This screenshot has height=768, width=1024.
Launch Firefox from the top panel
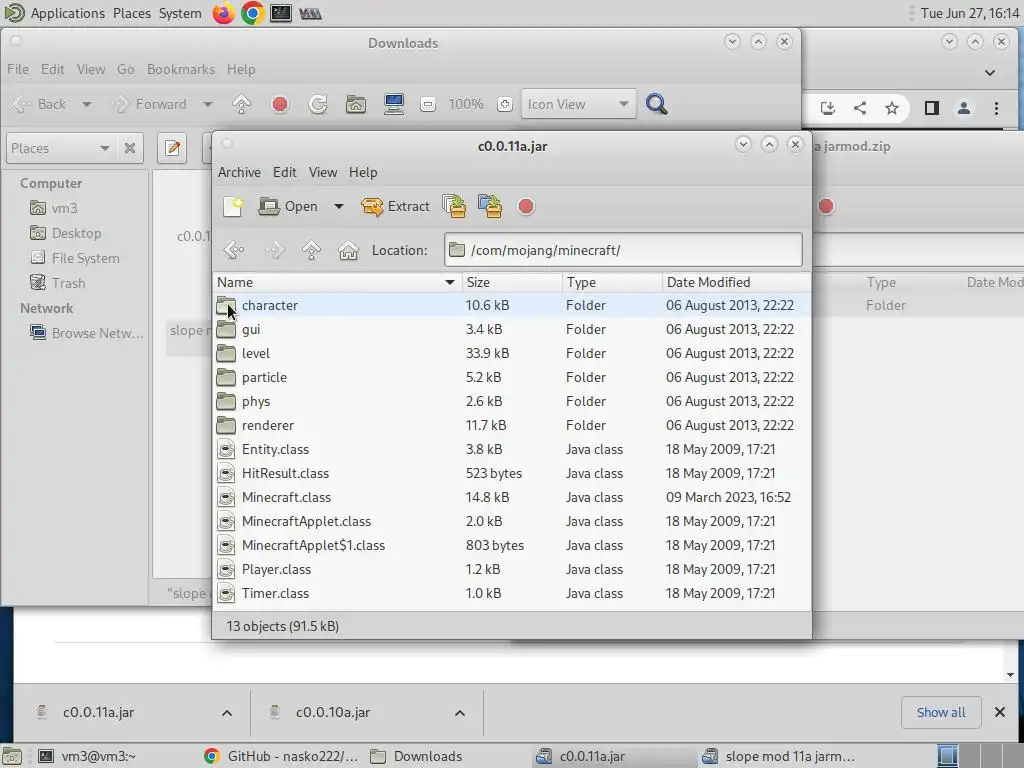(x=223, y=13)
